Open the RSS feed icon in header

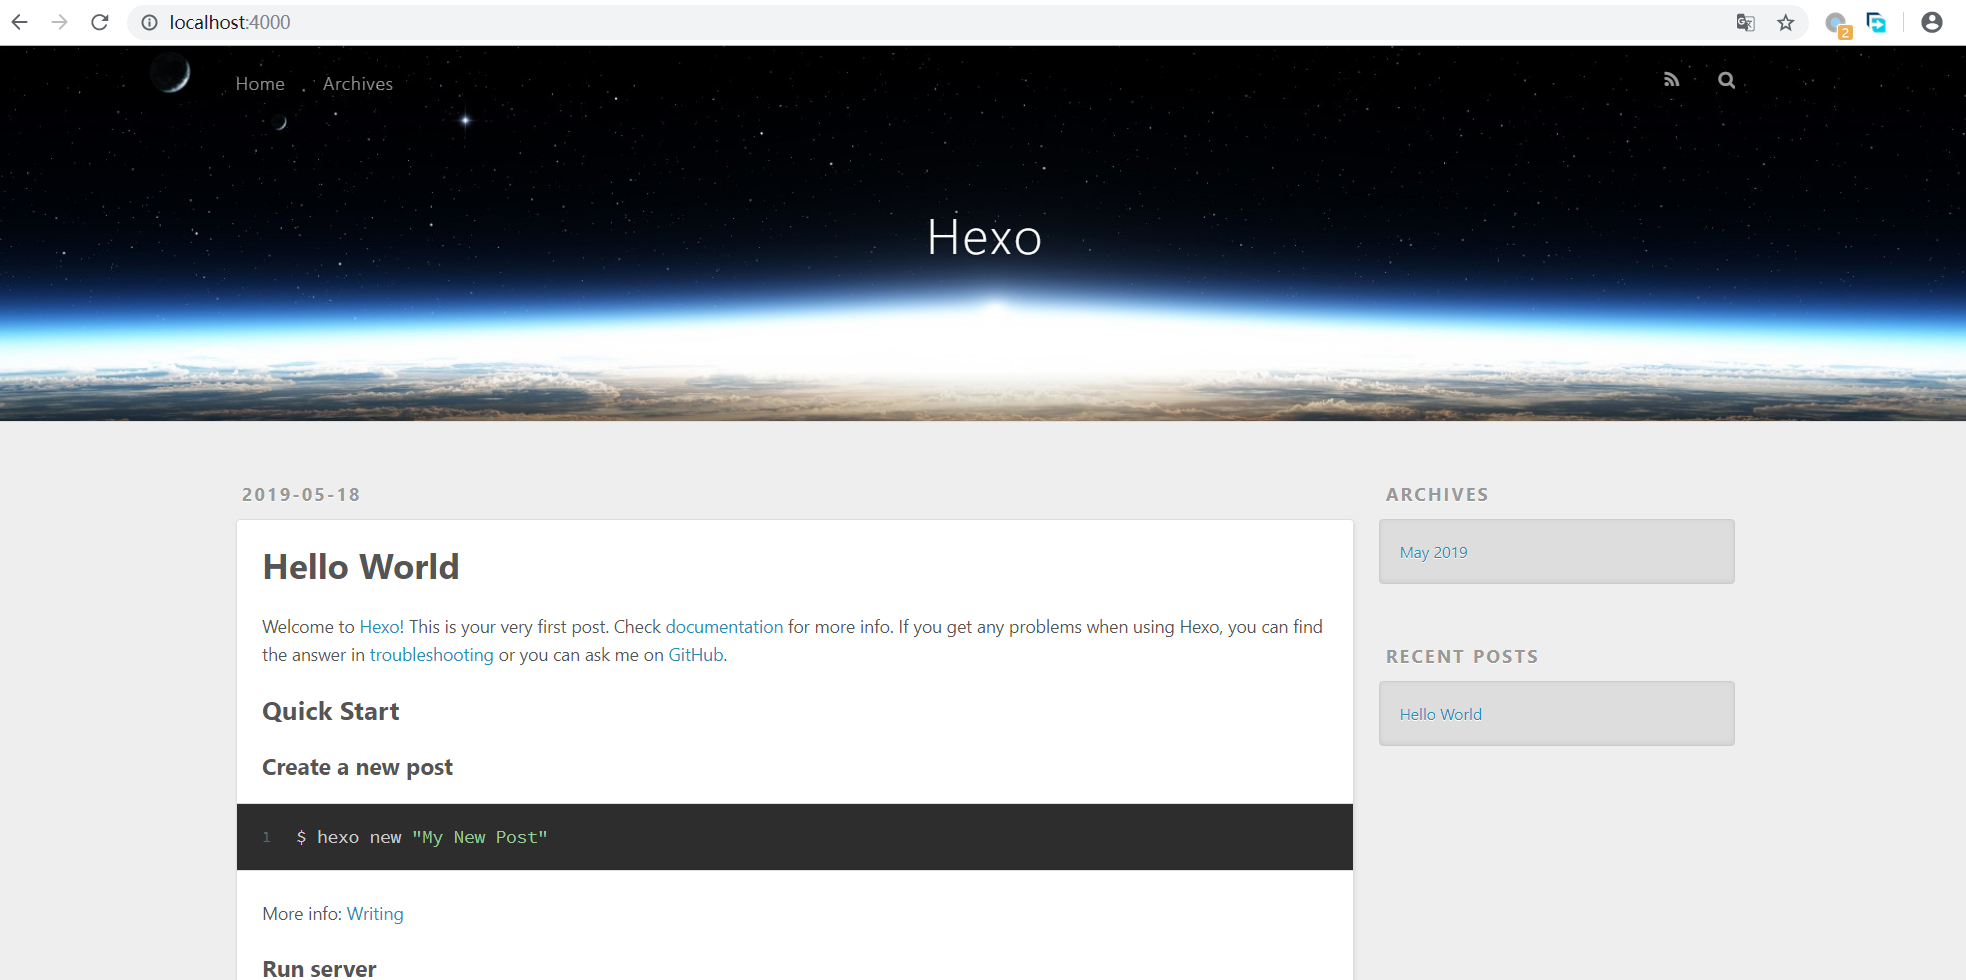1671,80
